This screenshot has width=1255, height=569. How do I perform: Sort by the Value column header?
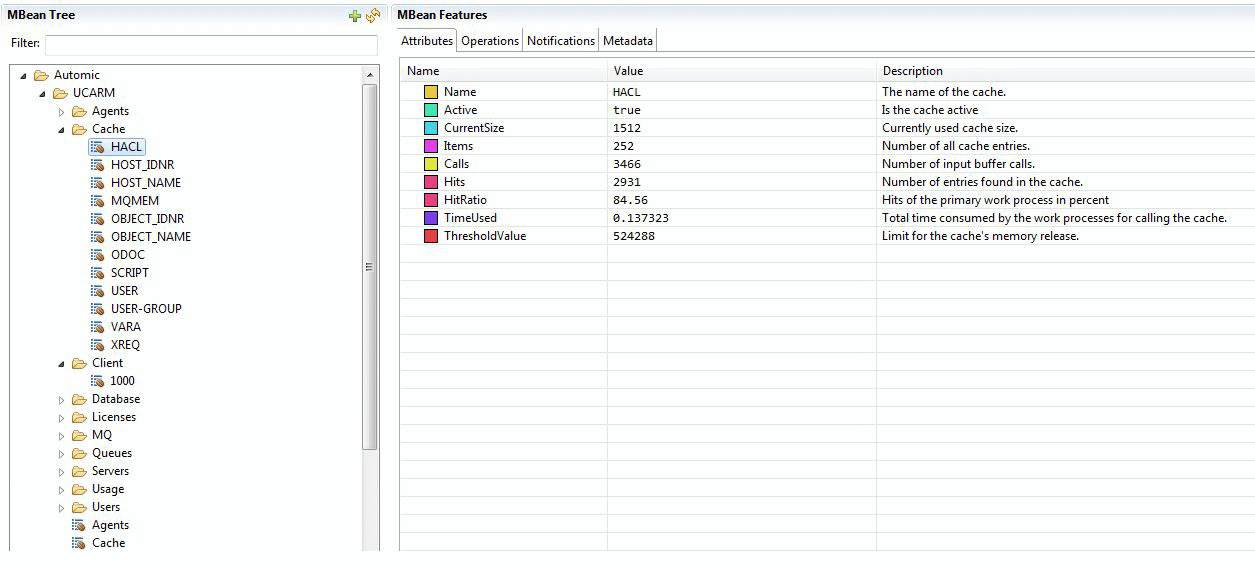742,71
